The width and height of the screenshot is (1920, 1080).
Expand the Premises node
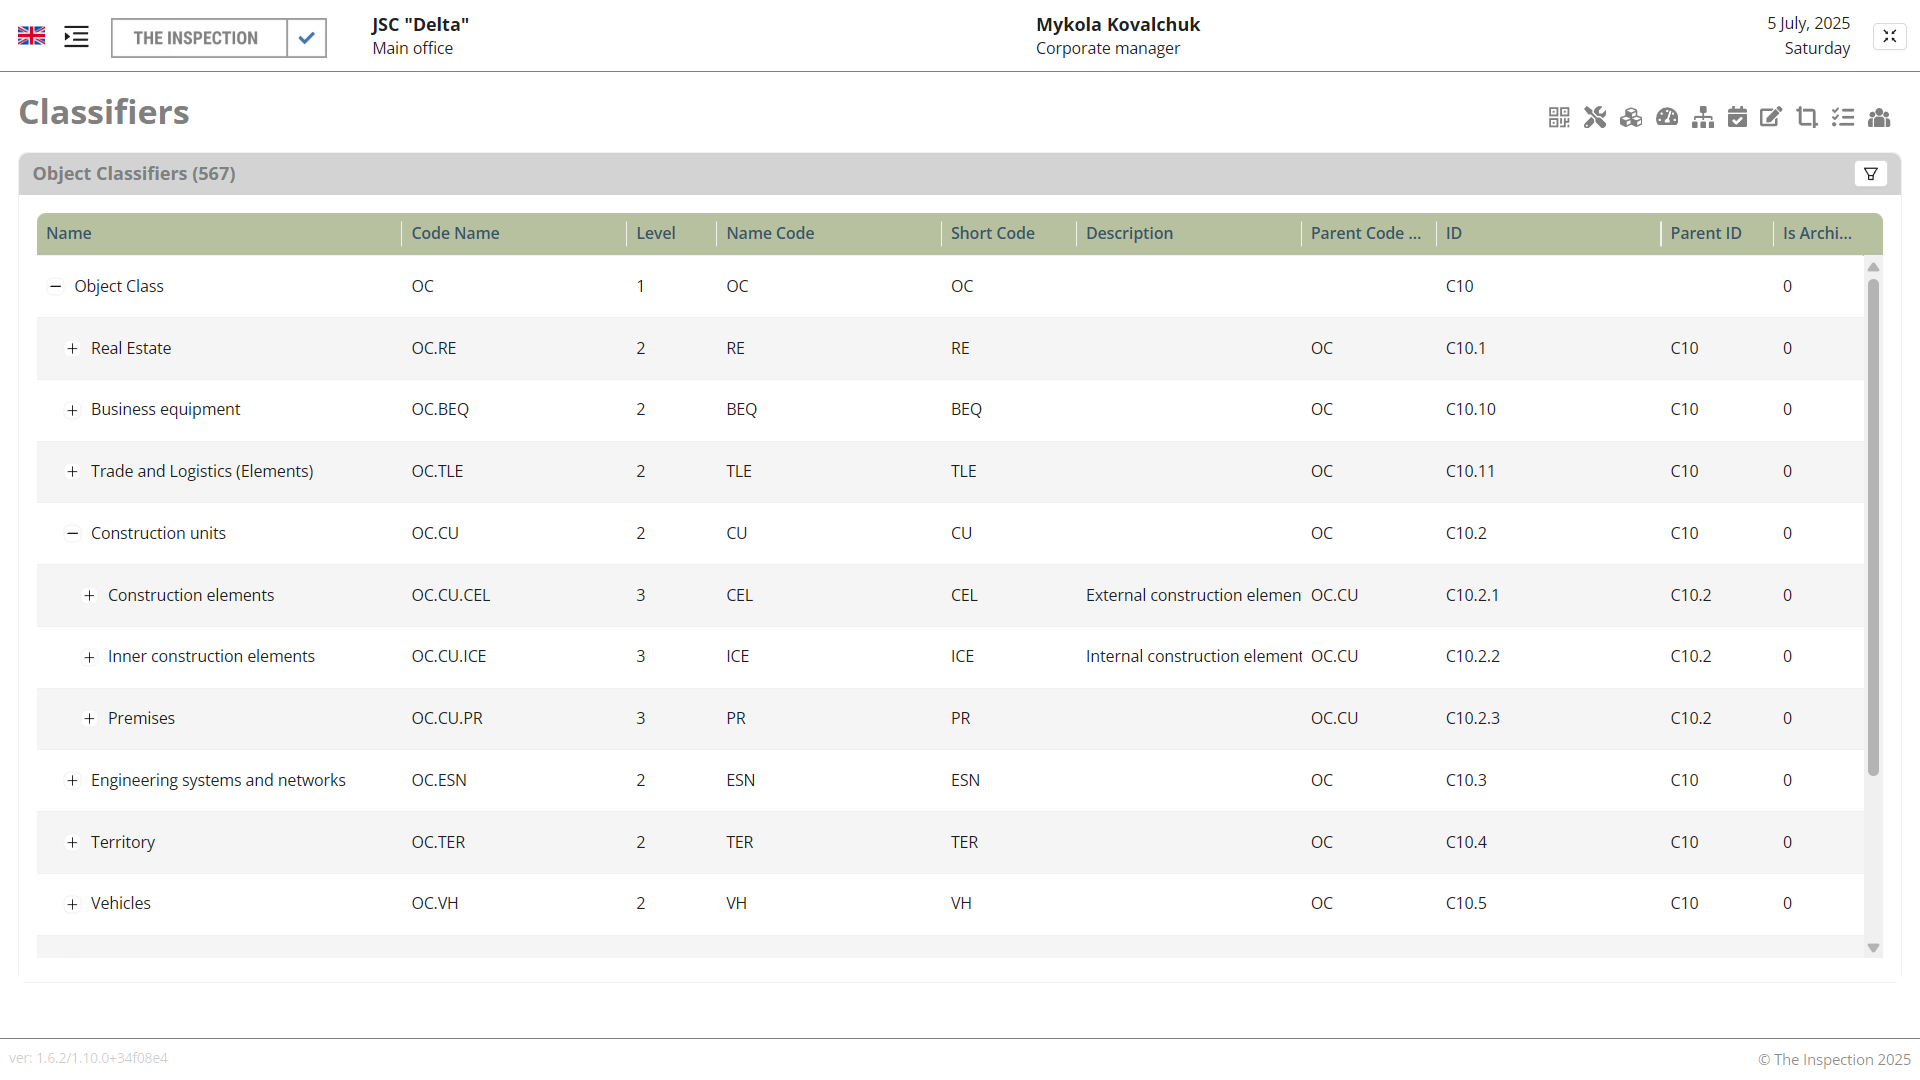pyautogui.click(x=89, y=719)
